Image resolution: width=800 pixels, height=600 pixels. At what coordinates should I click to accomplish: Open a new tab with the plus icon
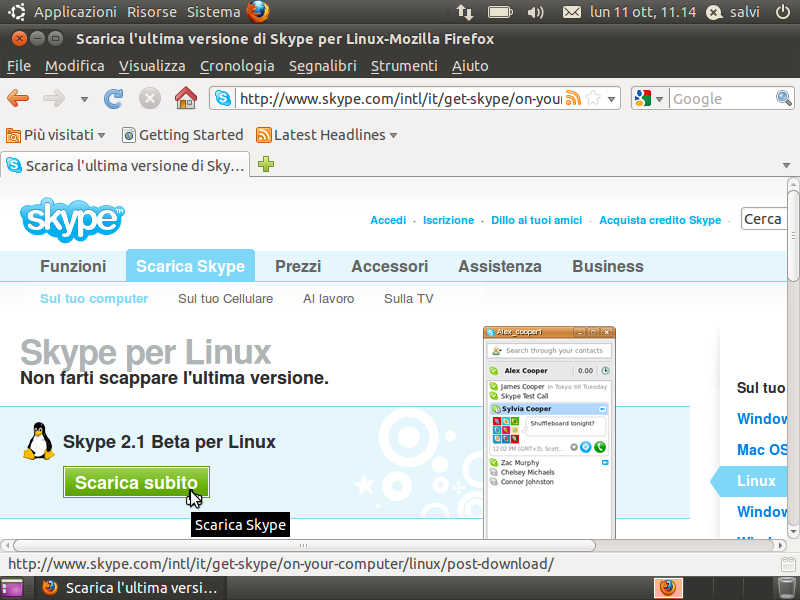point(266,164)
